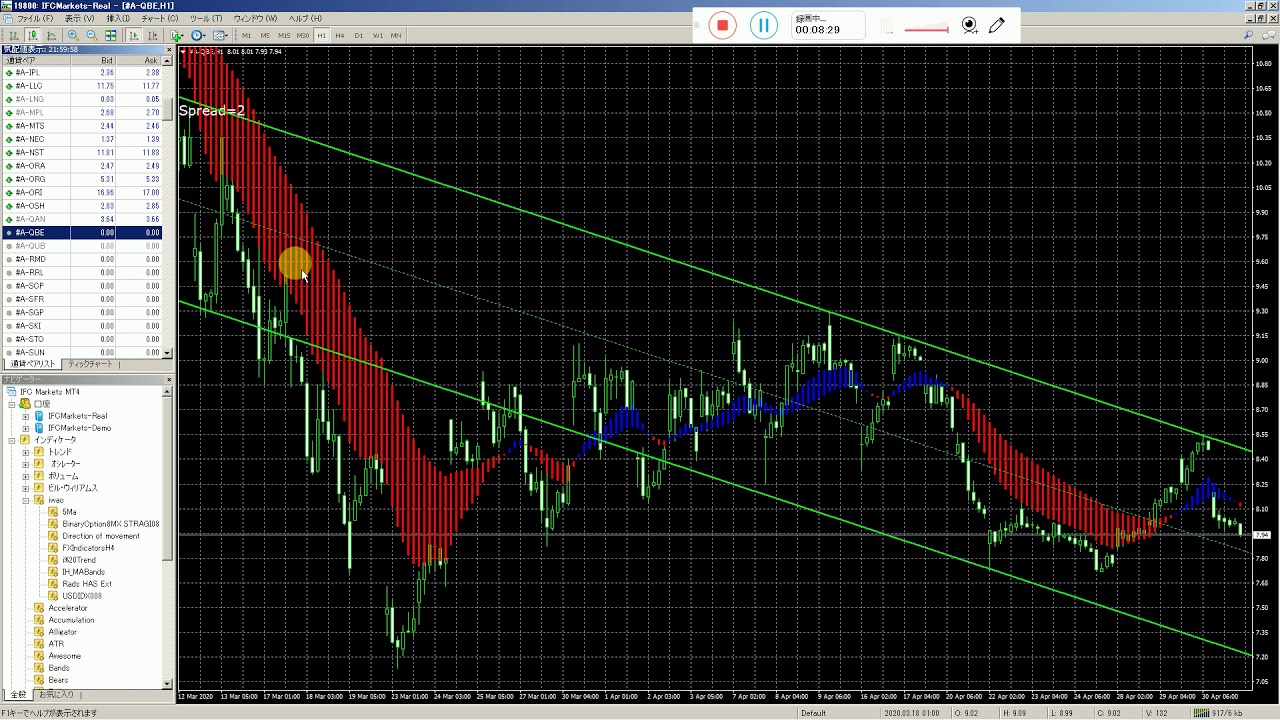
Task: Click the webcam icon in recorder bar
Action: pos(969,26)
